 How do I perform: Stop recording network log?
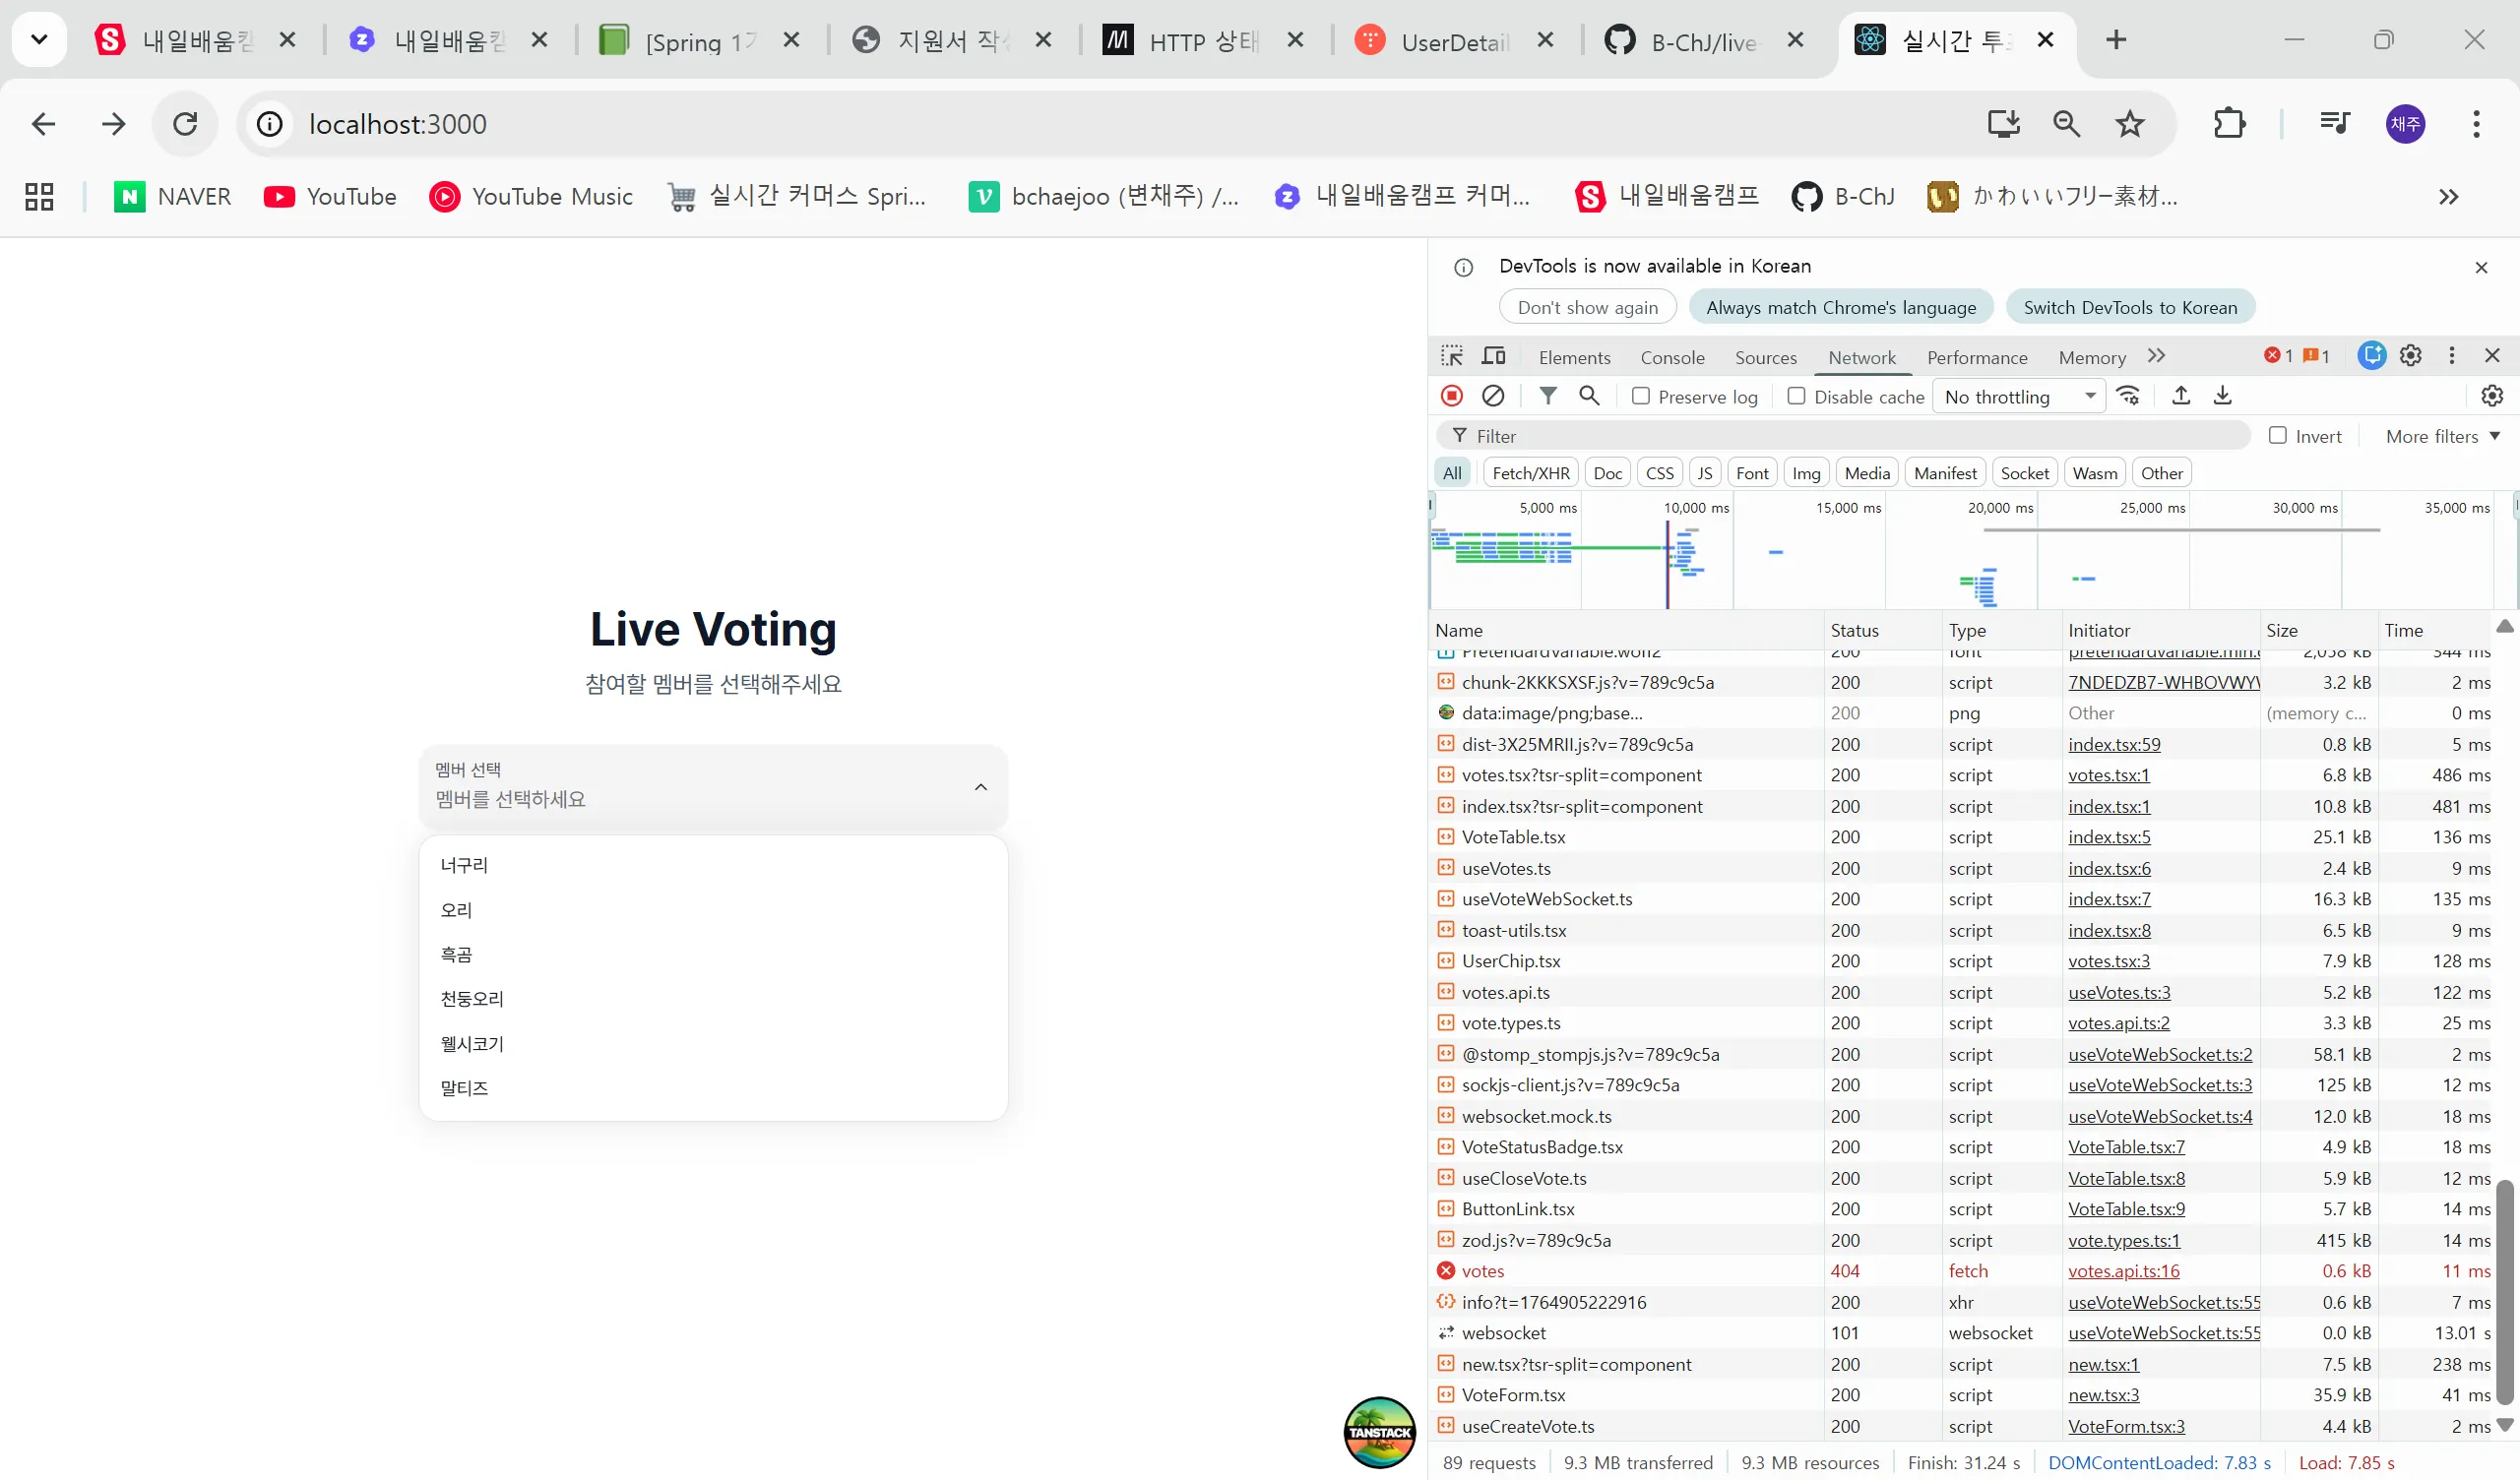tap(1452, 396)
